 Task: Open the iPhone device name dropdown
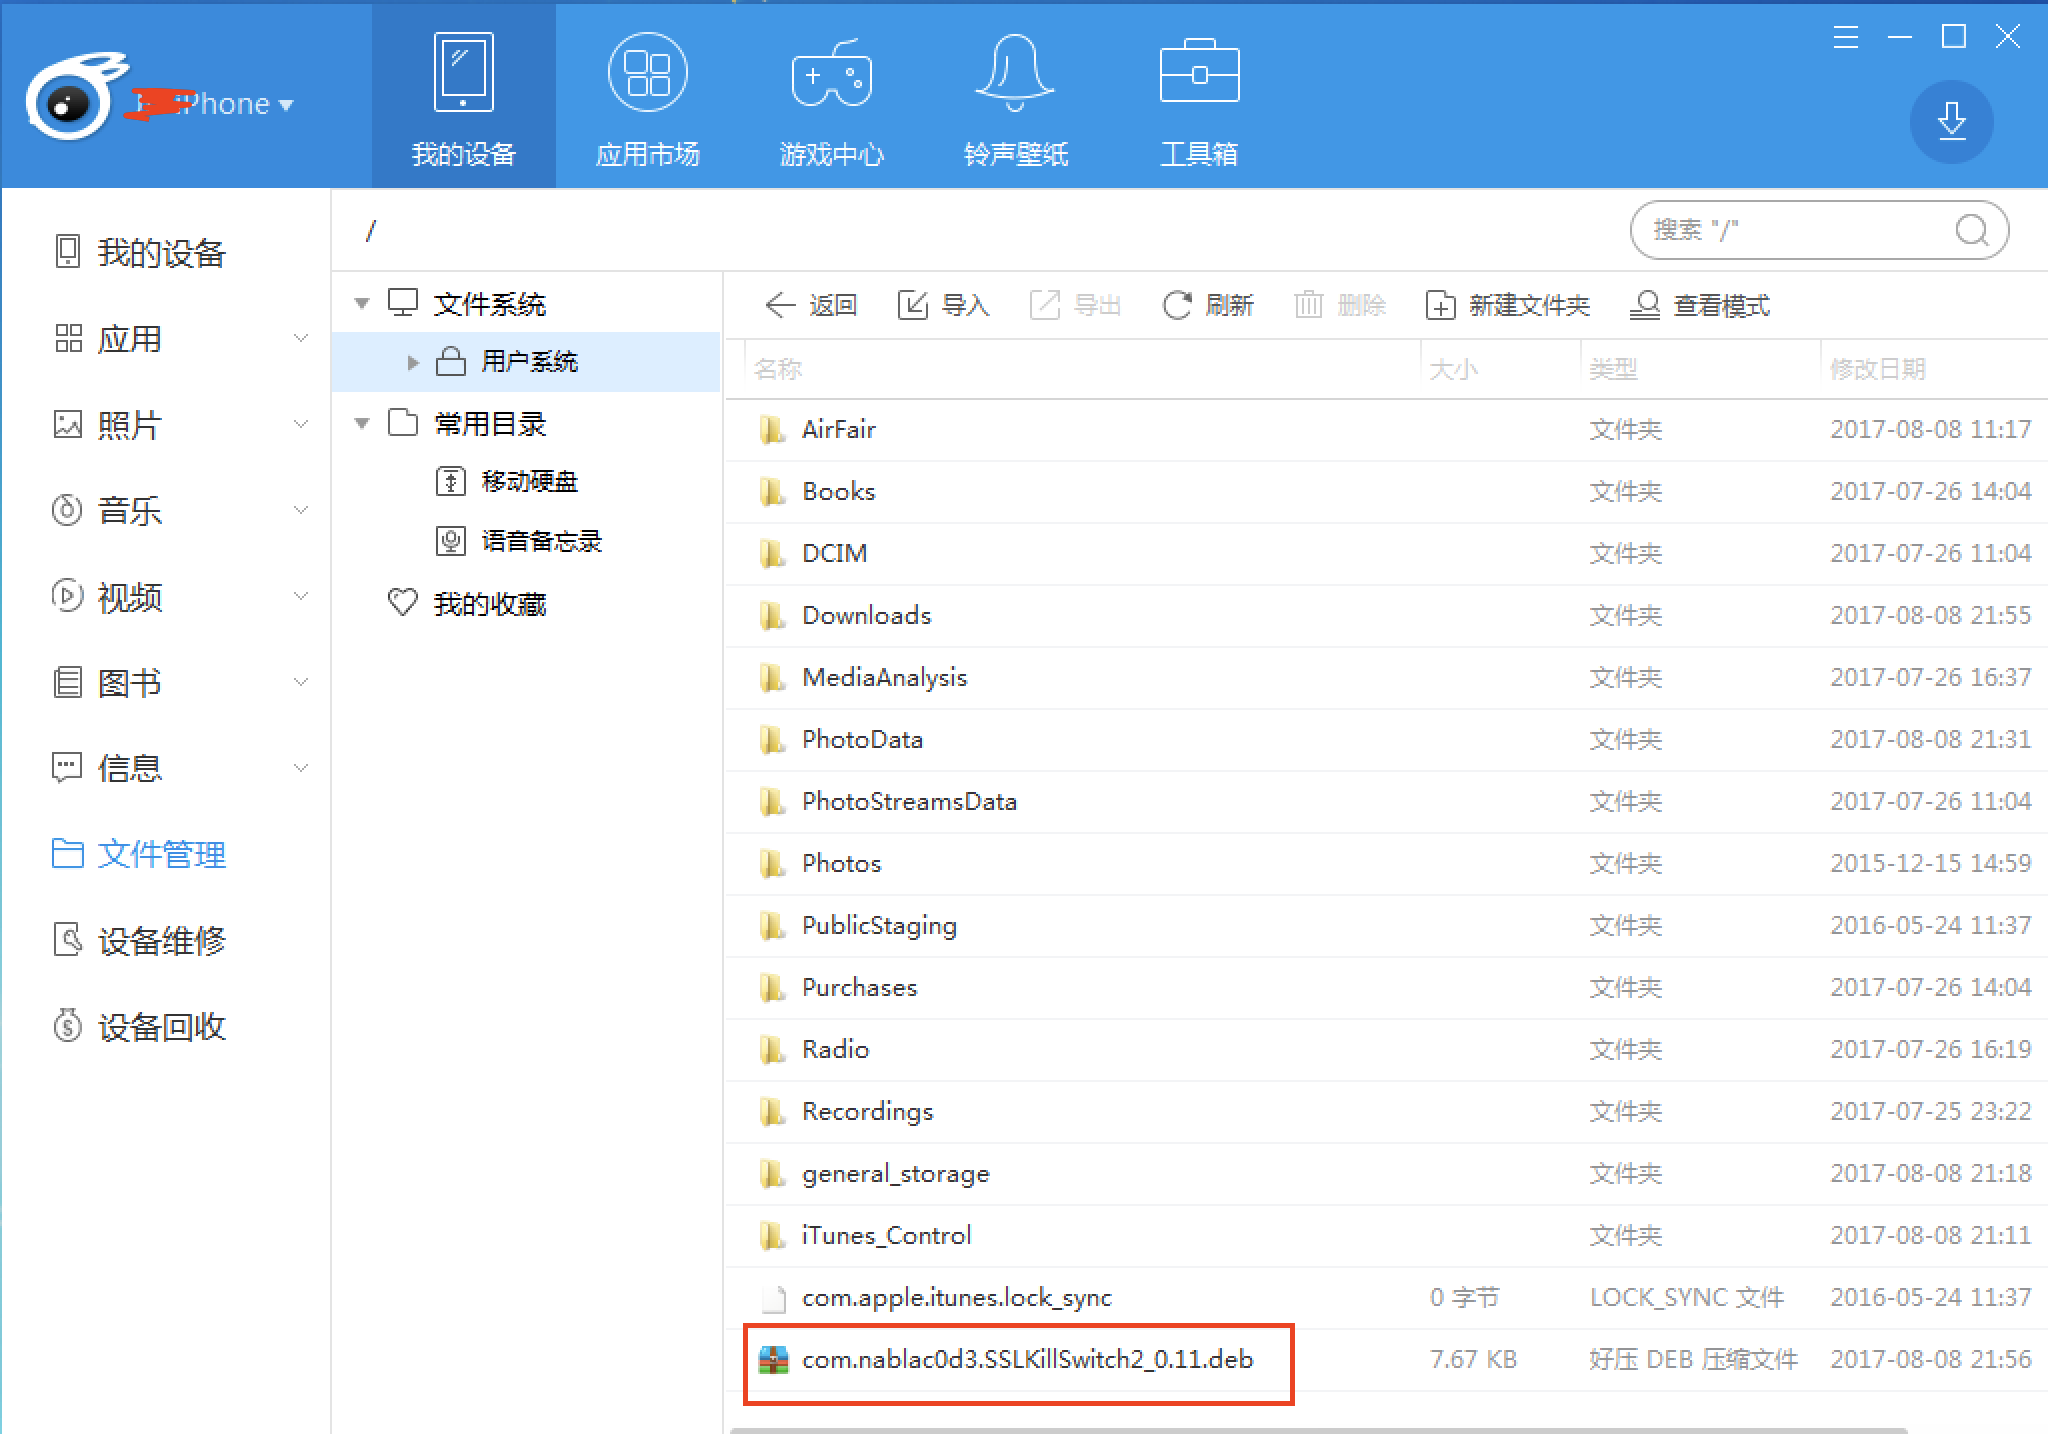(285, 105)
